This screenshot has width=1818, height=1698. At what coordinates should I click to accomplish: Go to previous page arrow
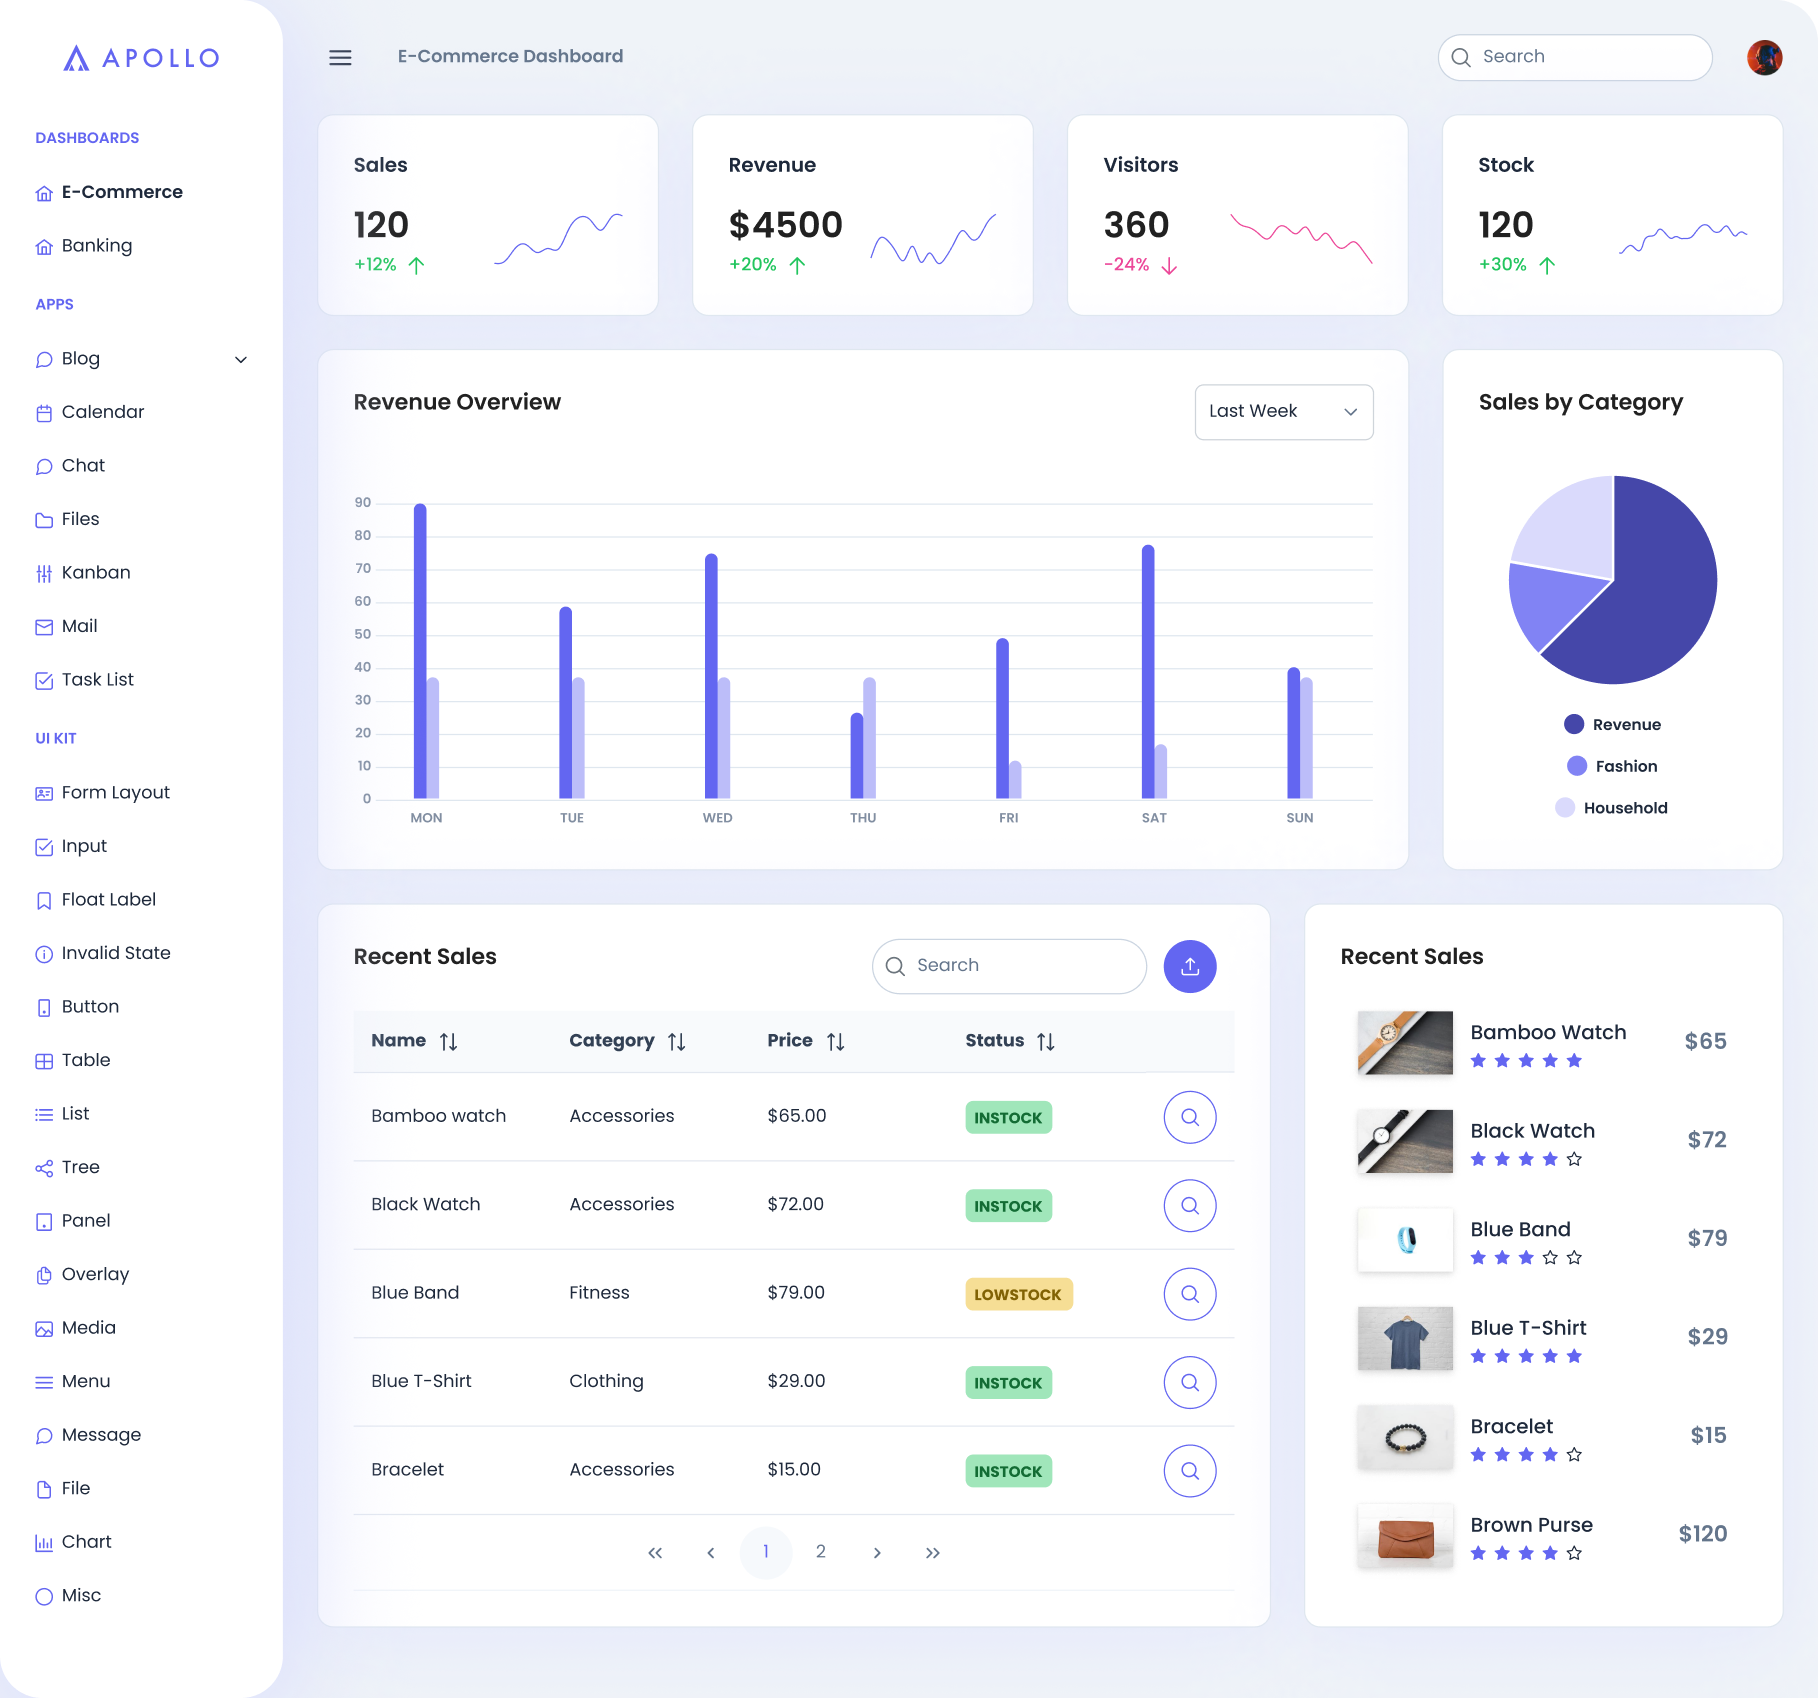tap(711, 1553)
